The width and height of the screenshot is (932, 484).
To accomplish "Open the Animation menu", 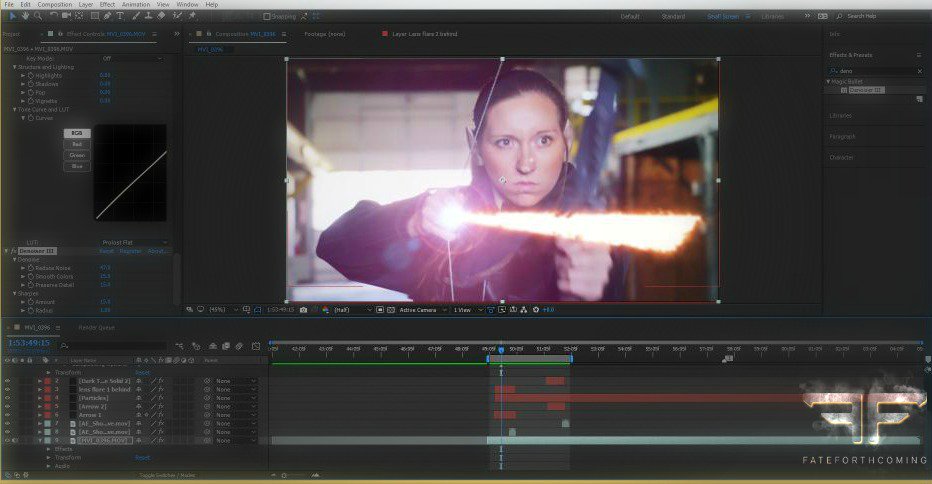I will [136, 4].
